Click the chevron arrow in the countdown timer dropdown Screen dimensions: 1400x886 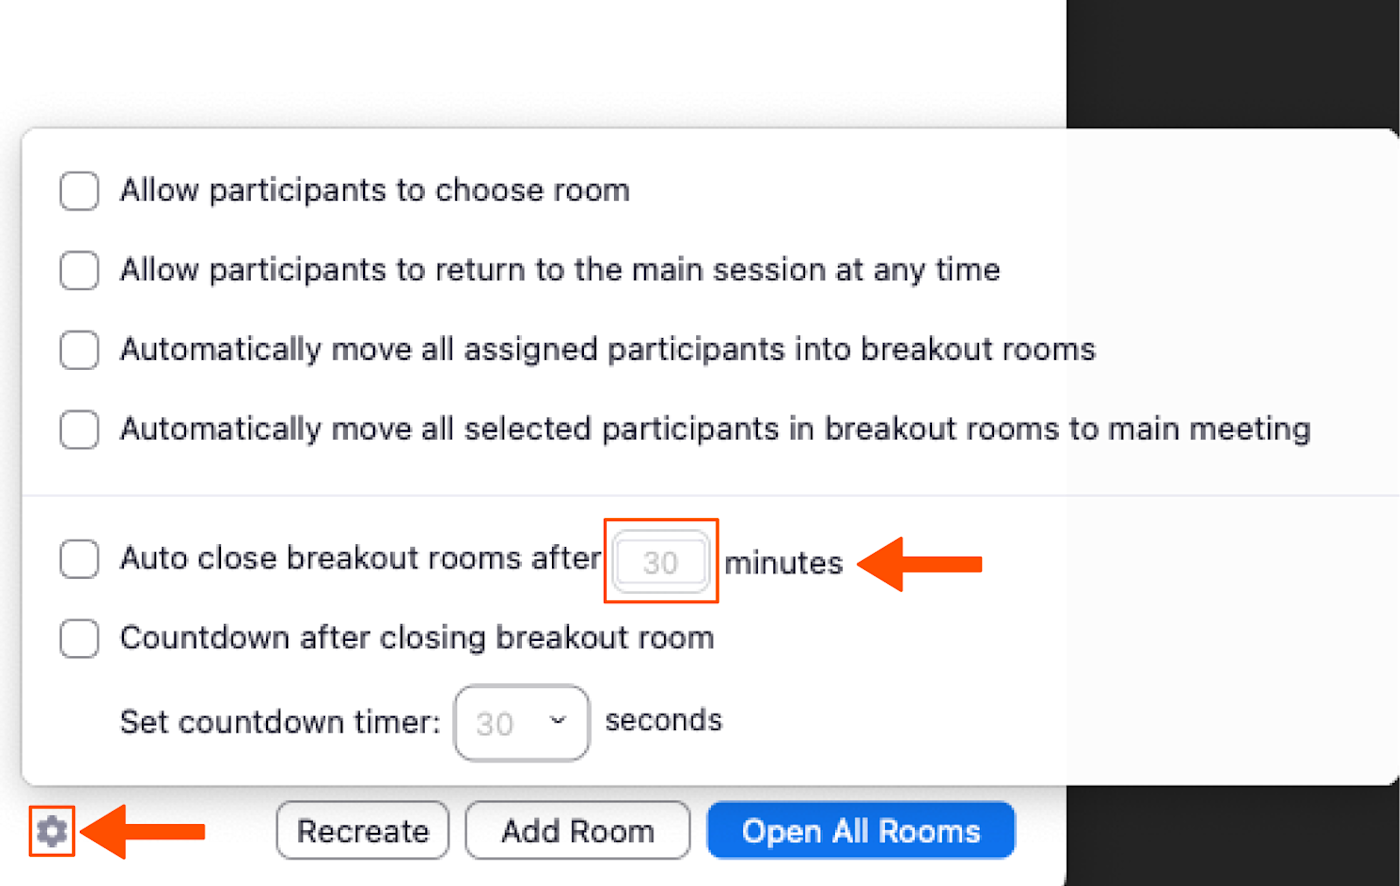click(x=558, y=721)
